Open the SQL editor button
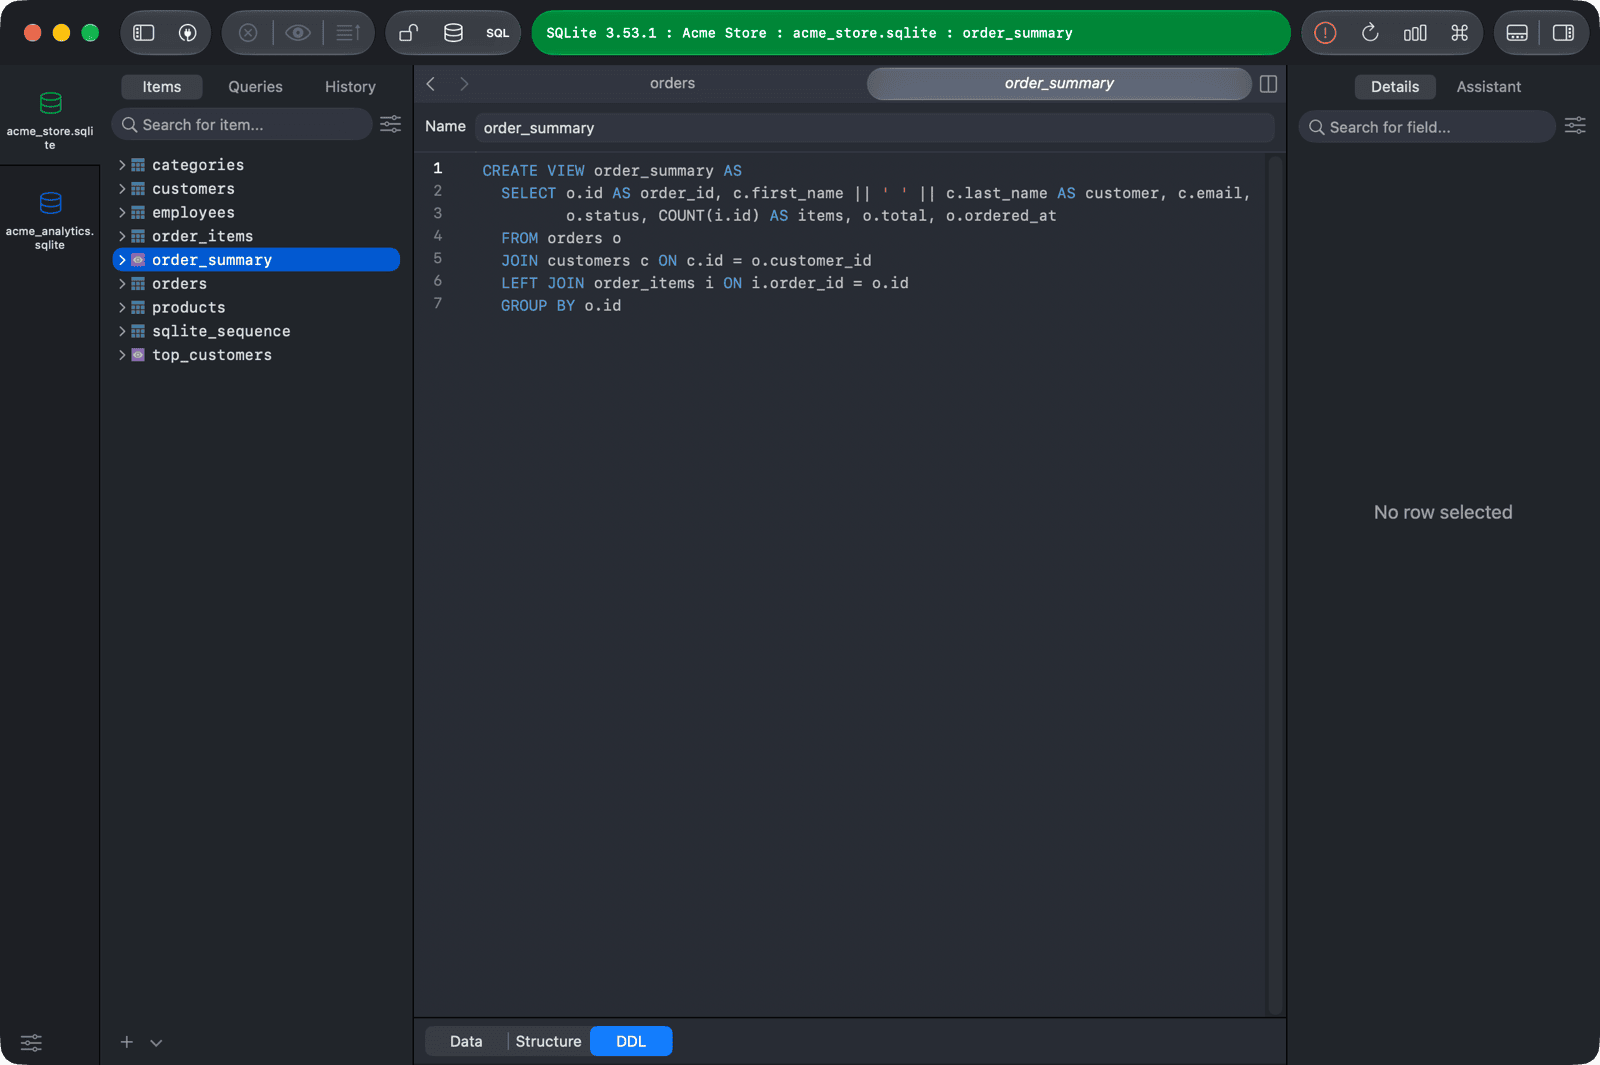Viewport: 1600px width, 1065px height. point(497,33)
